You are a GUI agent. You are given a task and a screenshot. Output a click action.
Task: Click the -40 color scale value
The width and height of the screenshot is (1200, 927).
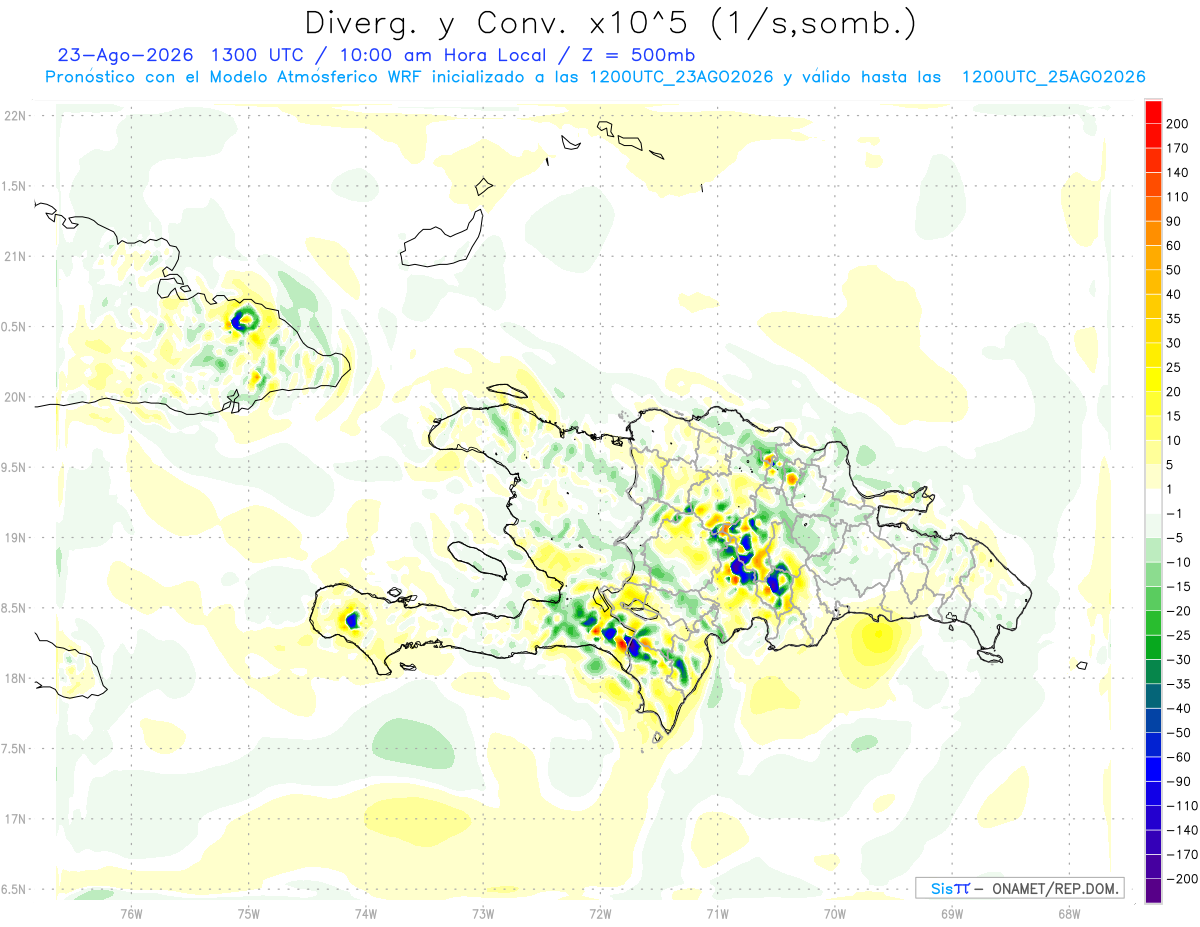click(1177, 708)
